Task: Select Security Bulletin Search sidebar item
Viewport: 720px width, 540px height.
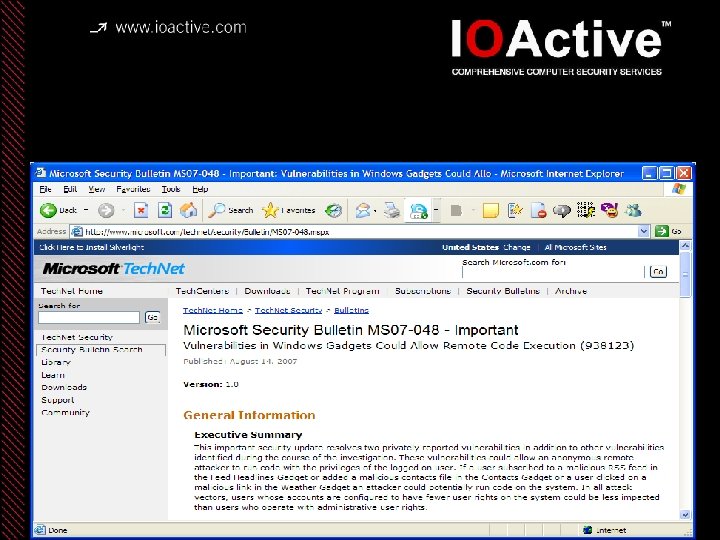Action: pyautogui.click(x=101, y=350)
